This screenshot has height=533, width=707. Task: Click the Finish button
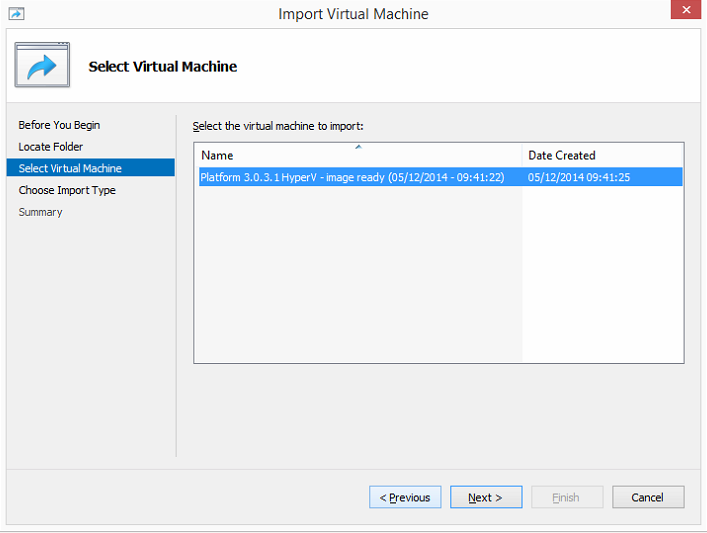click(566, 497)
